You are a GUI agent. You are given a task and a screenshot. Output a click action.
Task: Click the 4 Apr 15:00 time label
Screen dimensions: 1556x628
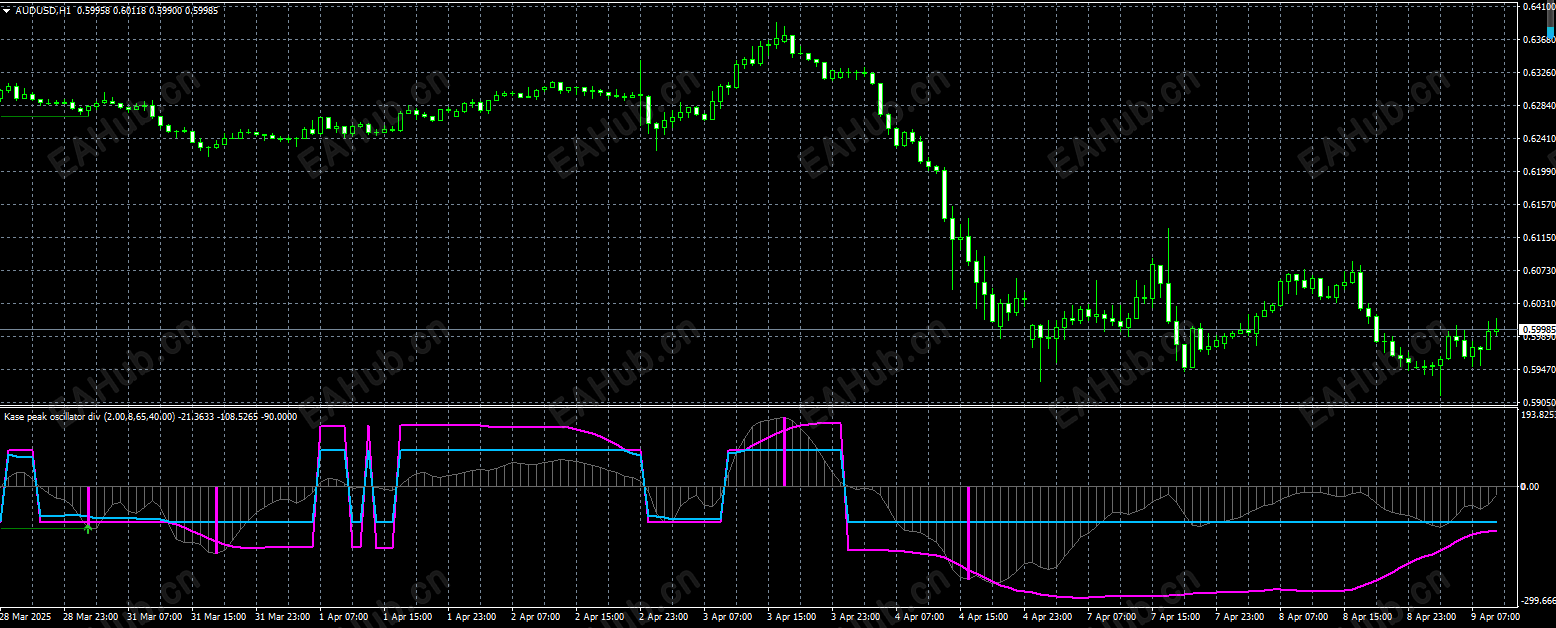click(x=984, y=617)
